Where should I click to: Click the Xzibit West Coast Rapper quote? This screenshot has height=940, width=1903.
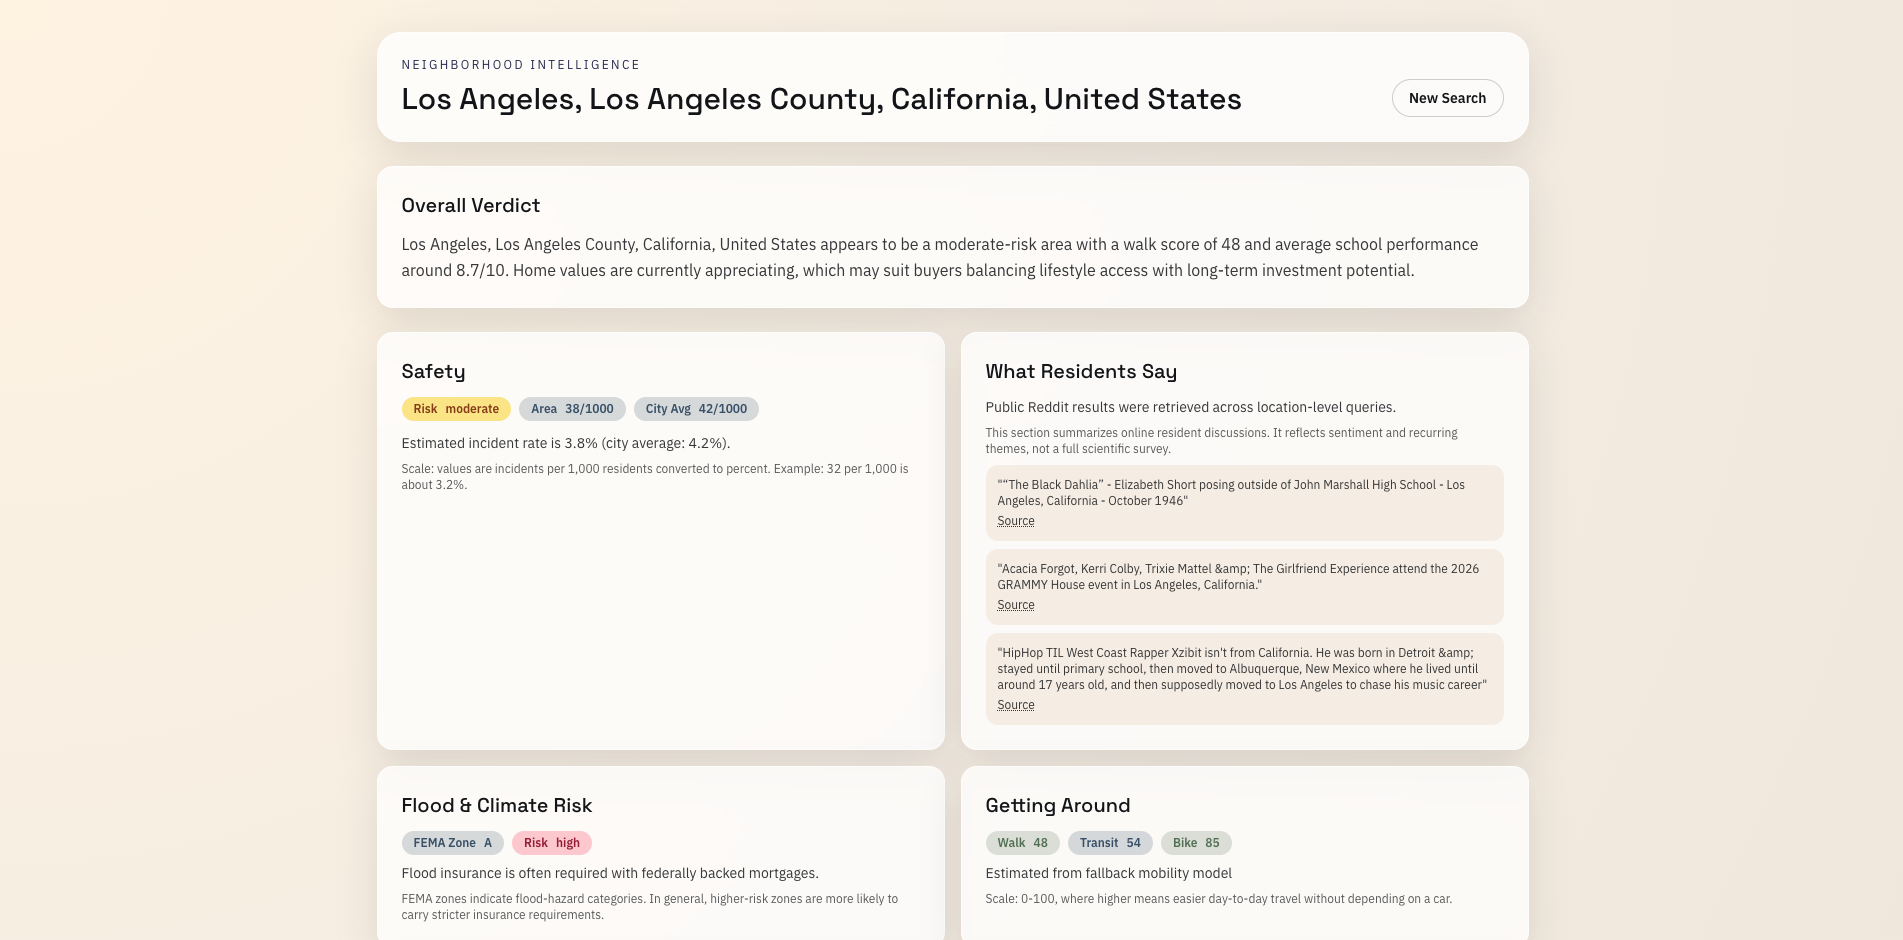pos(1242,669)
